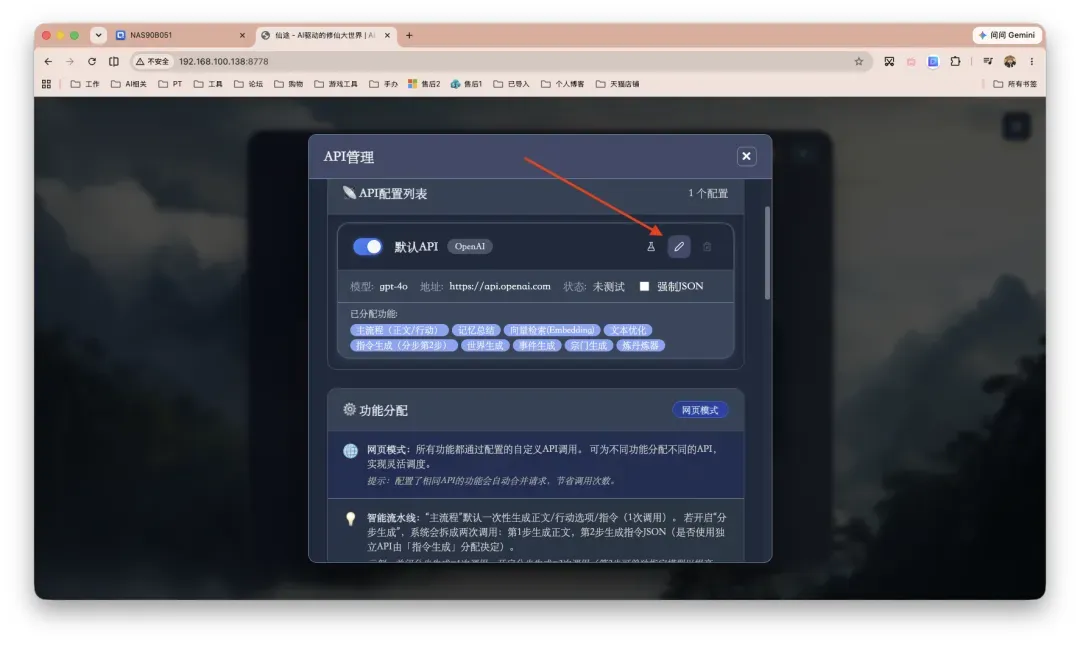Click the 智能流水线 lightbulb icon

[351, 519]
